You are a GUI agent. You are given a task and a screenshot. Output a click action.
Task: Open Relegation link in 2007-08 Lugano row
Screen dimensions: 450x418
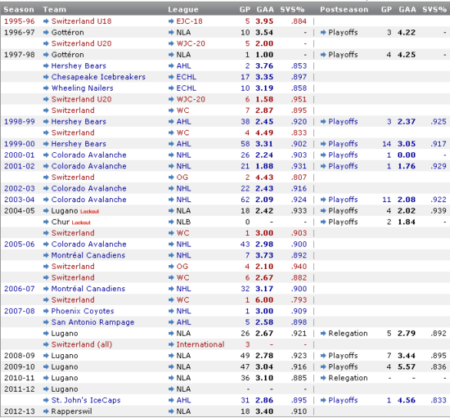348,333
